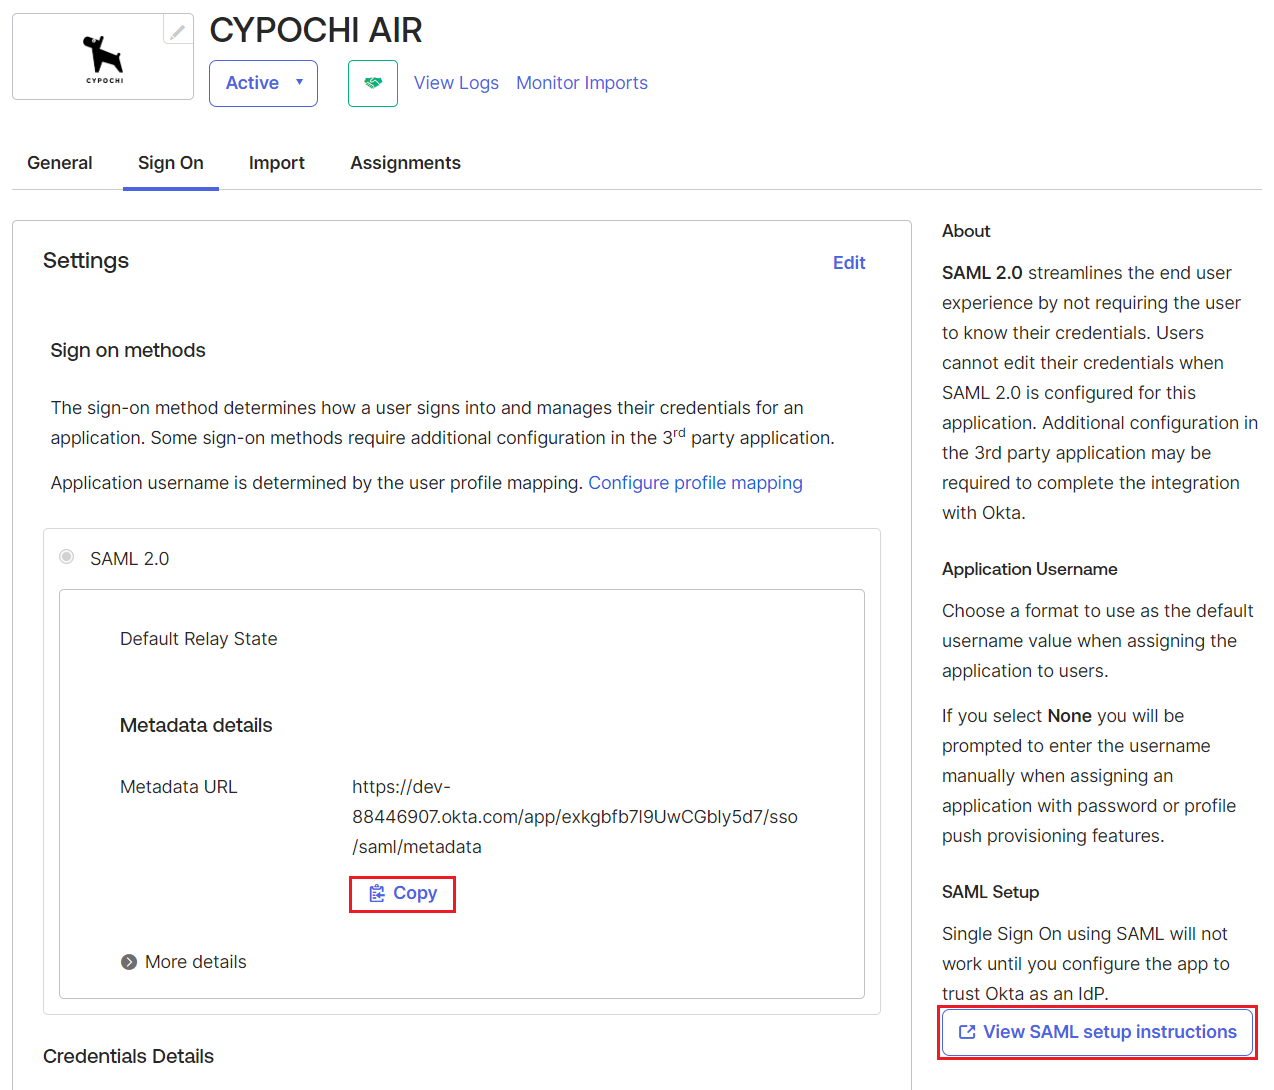Click the CYPOCHI AIR application title
Image resolution: width=1274 pixels, height=1090 pixels.
coord(316,30)
